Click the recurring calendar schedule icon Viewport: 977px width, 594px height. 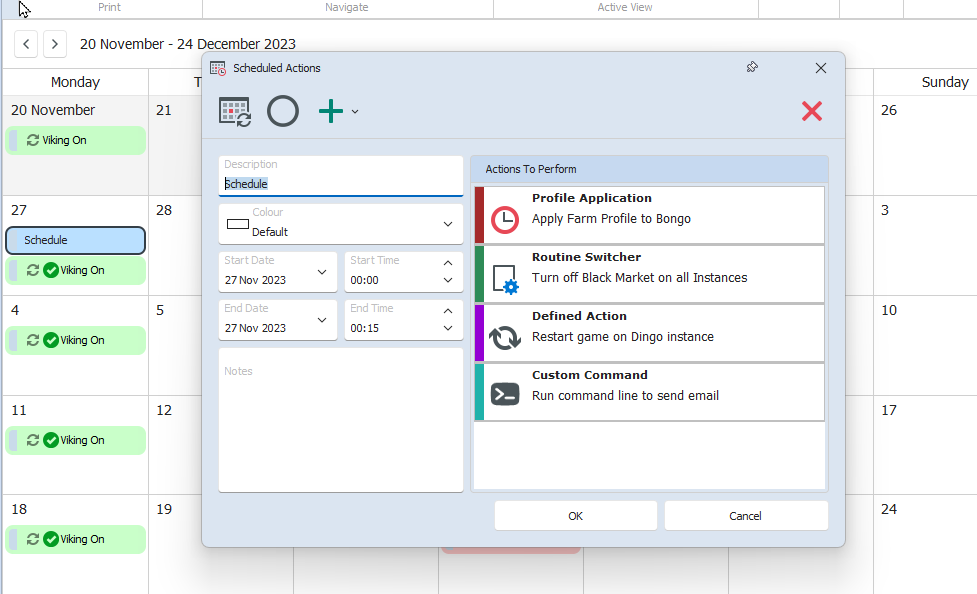pos(235,112)
